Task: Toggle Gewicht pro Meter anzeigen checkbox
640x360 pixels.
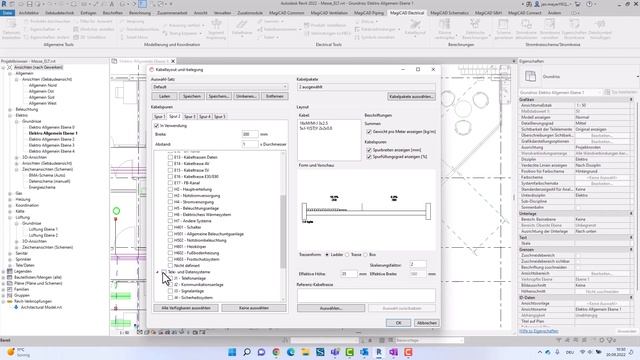Action: (369, 131)
